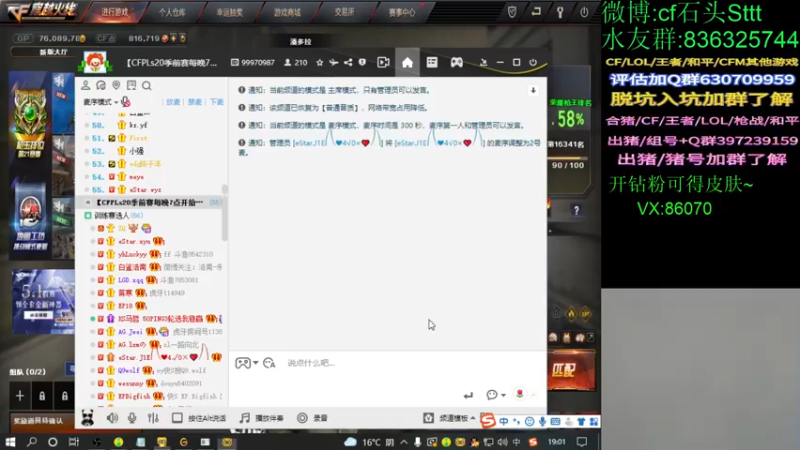This screenshot has height=450, width=800.
Task: Open the 赛事中心 tab in CrossFire
Action: point(402,12)
